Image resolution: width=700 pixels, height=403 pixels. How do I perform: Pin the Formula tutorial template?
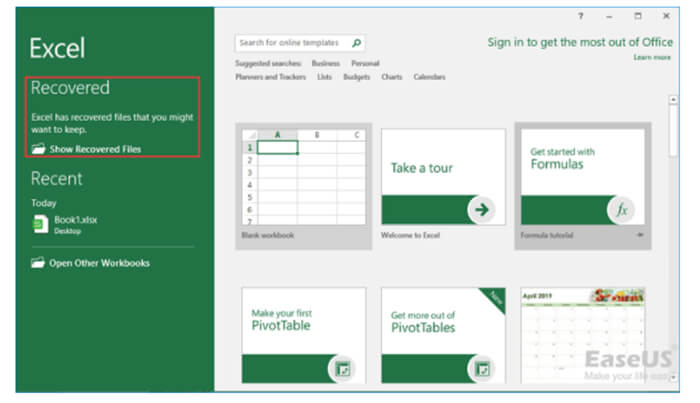click(640, 235)
